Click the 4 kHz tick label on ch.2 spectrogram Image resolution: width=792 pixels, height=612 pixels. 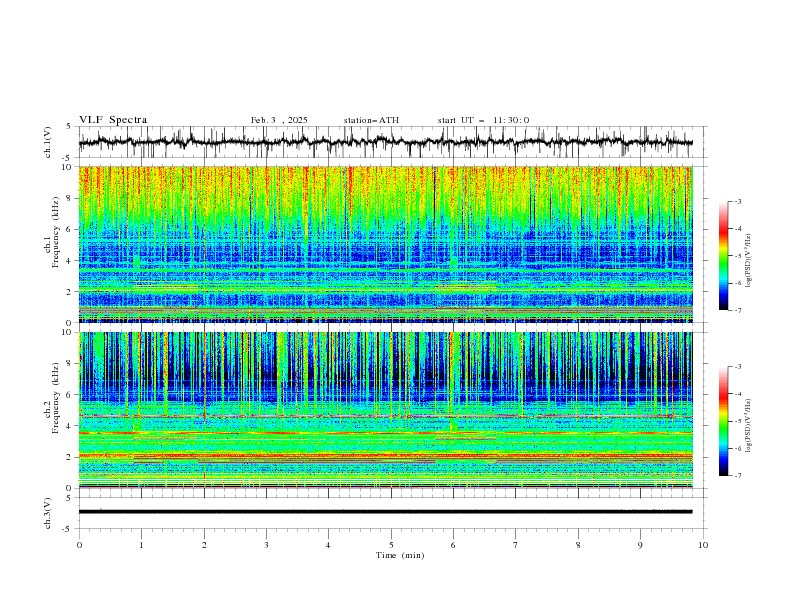coord(71,426)
